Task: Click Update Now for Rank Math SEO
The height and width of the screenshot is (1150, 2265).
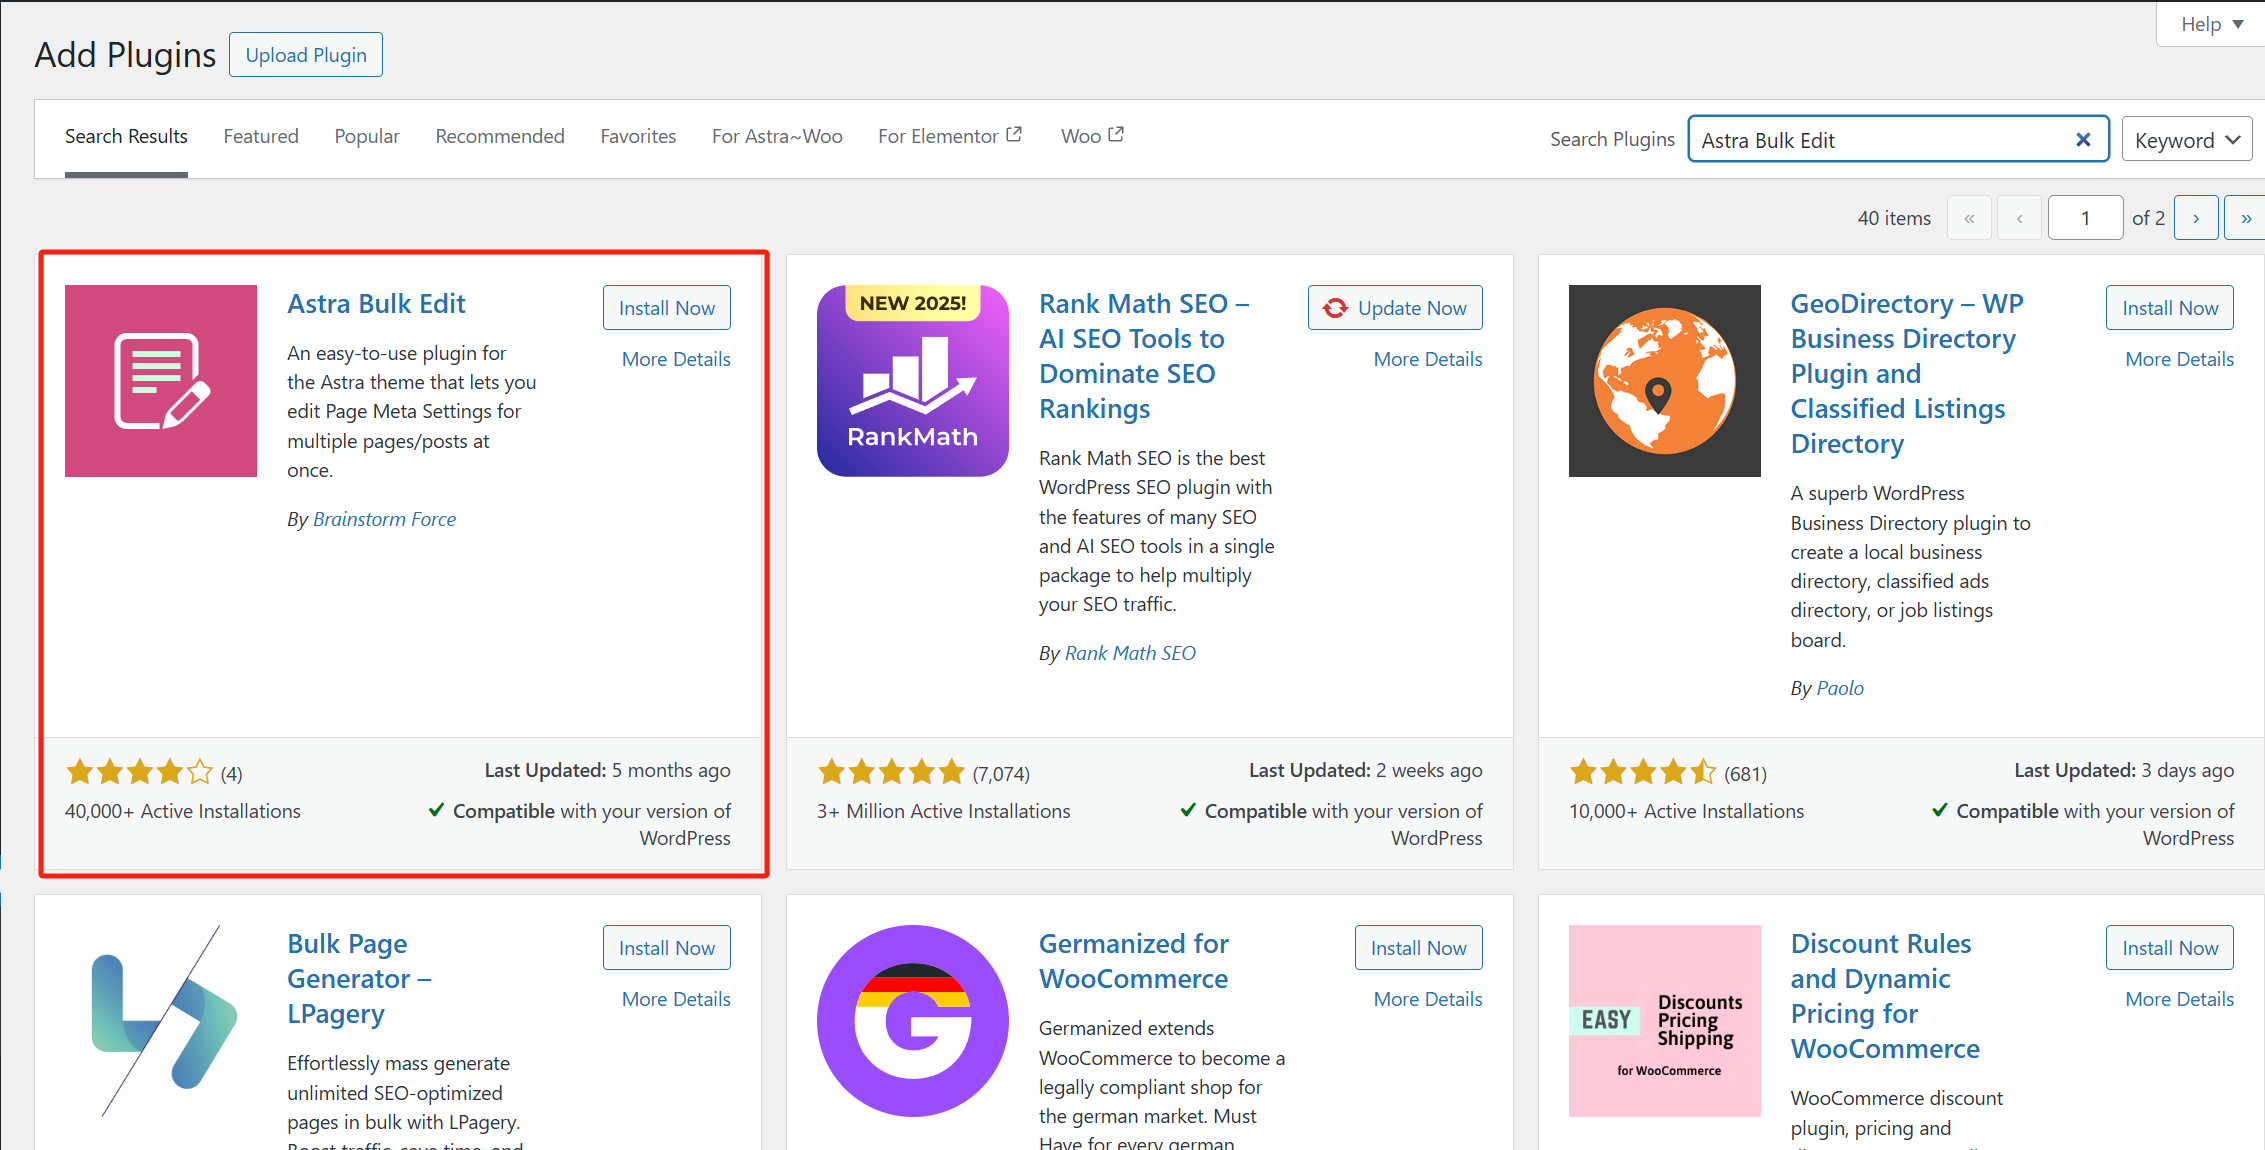Action: click(1395, 308)
